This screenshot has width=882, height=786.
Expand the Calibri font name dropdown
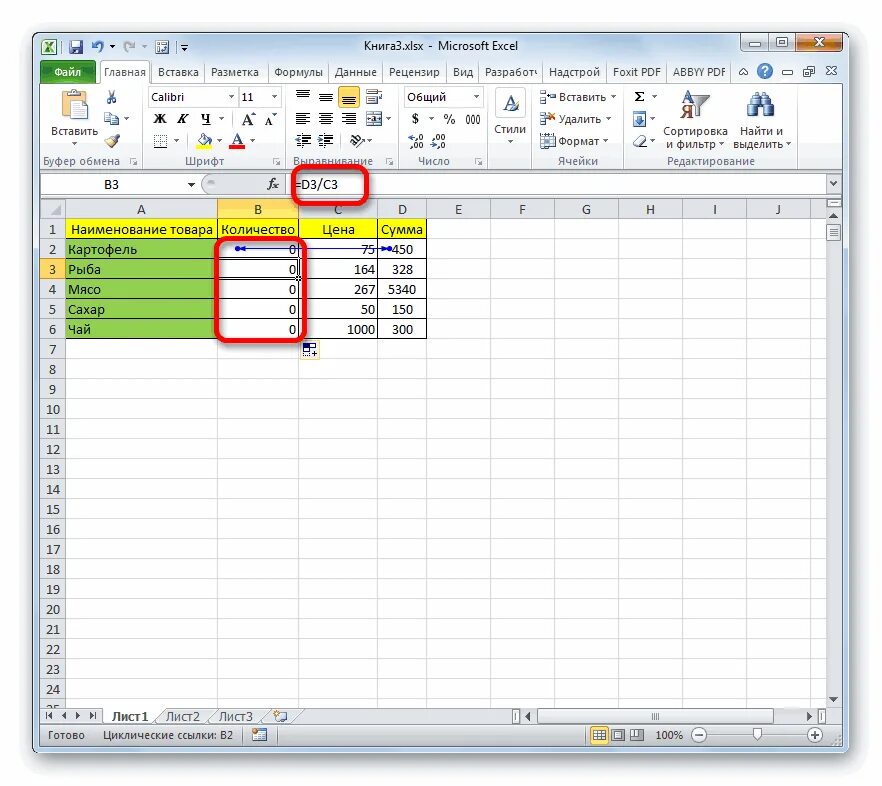click(231, 97)
